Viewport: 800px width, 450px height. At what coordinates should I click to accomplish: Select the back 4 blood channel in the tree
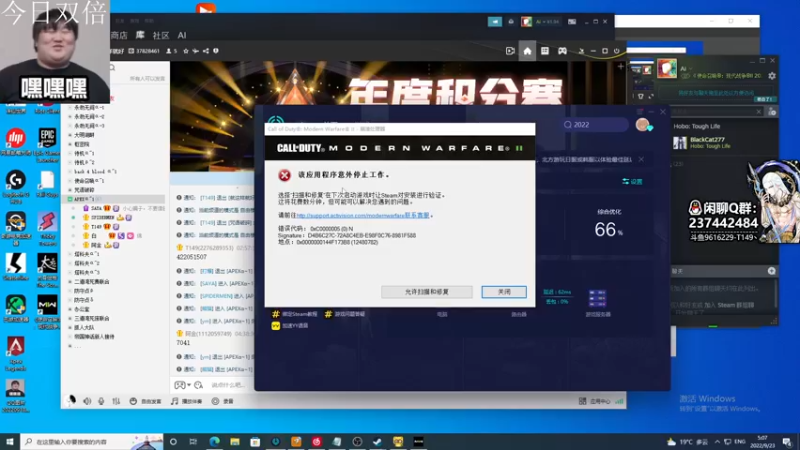[95, 171]
